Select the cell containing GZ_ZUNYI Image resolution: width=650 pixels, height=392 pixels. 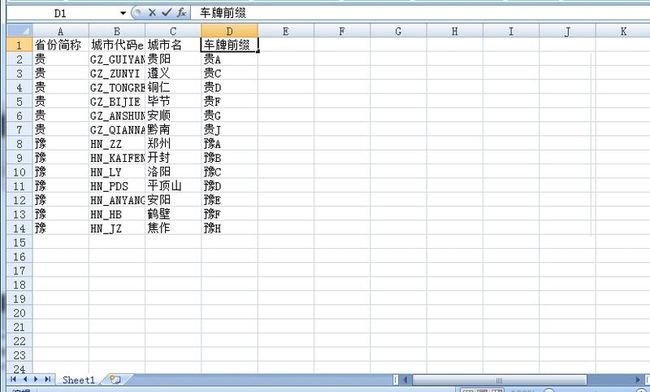coord(117,73)
